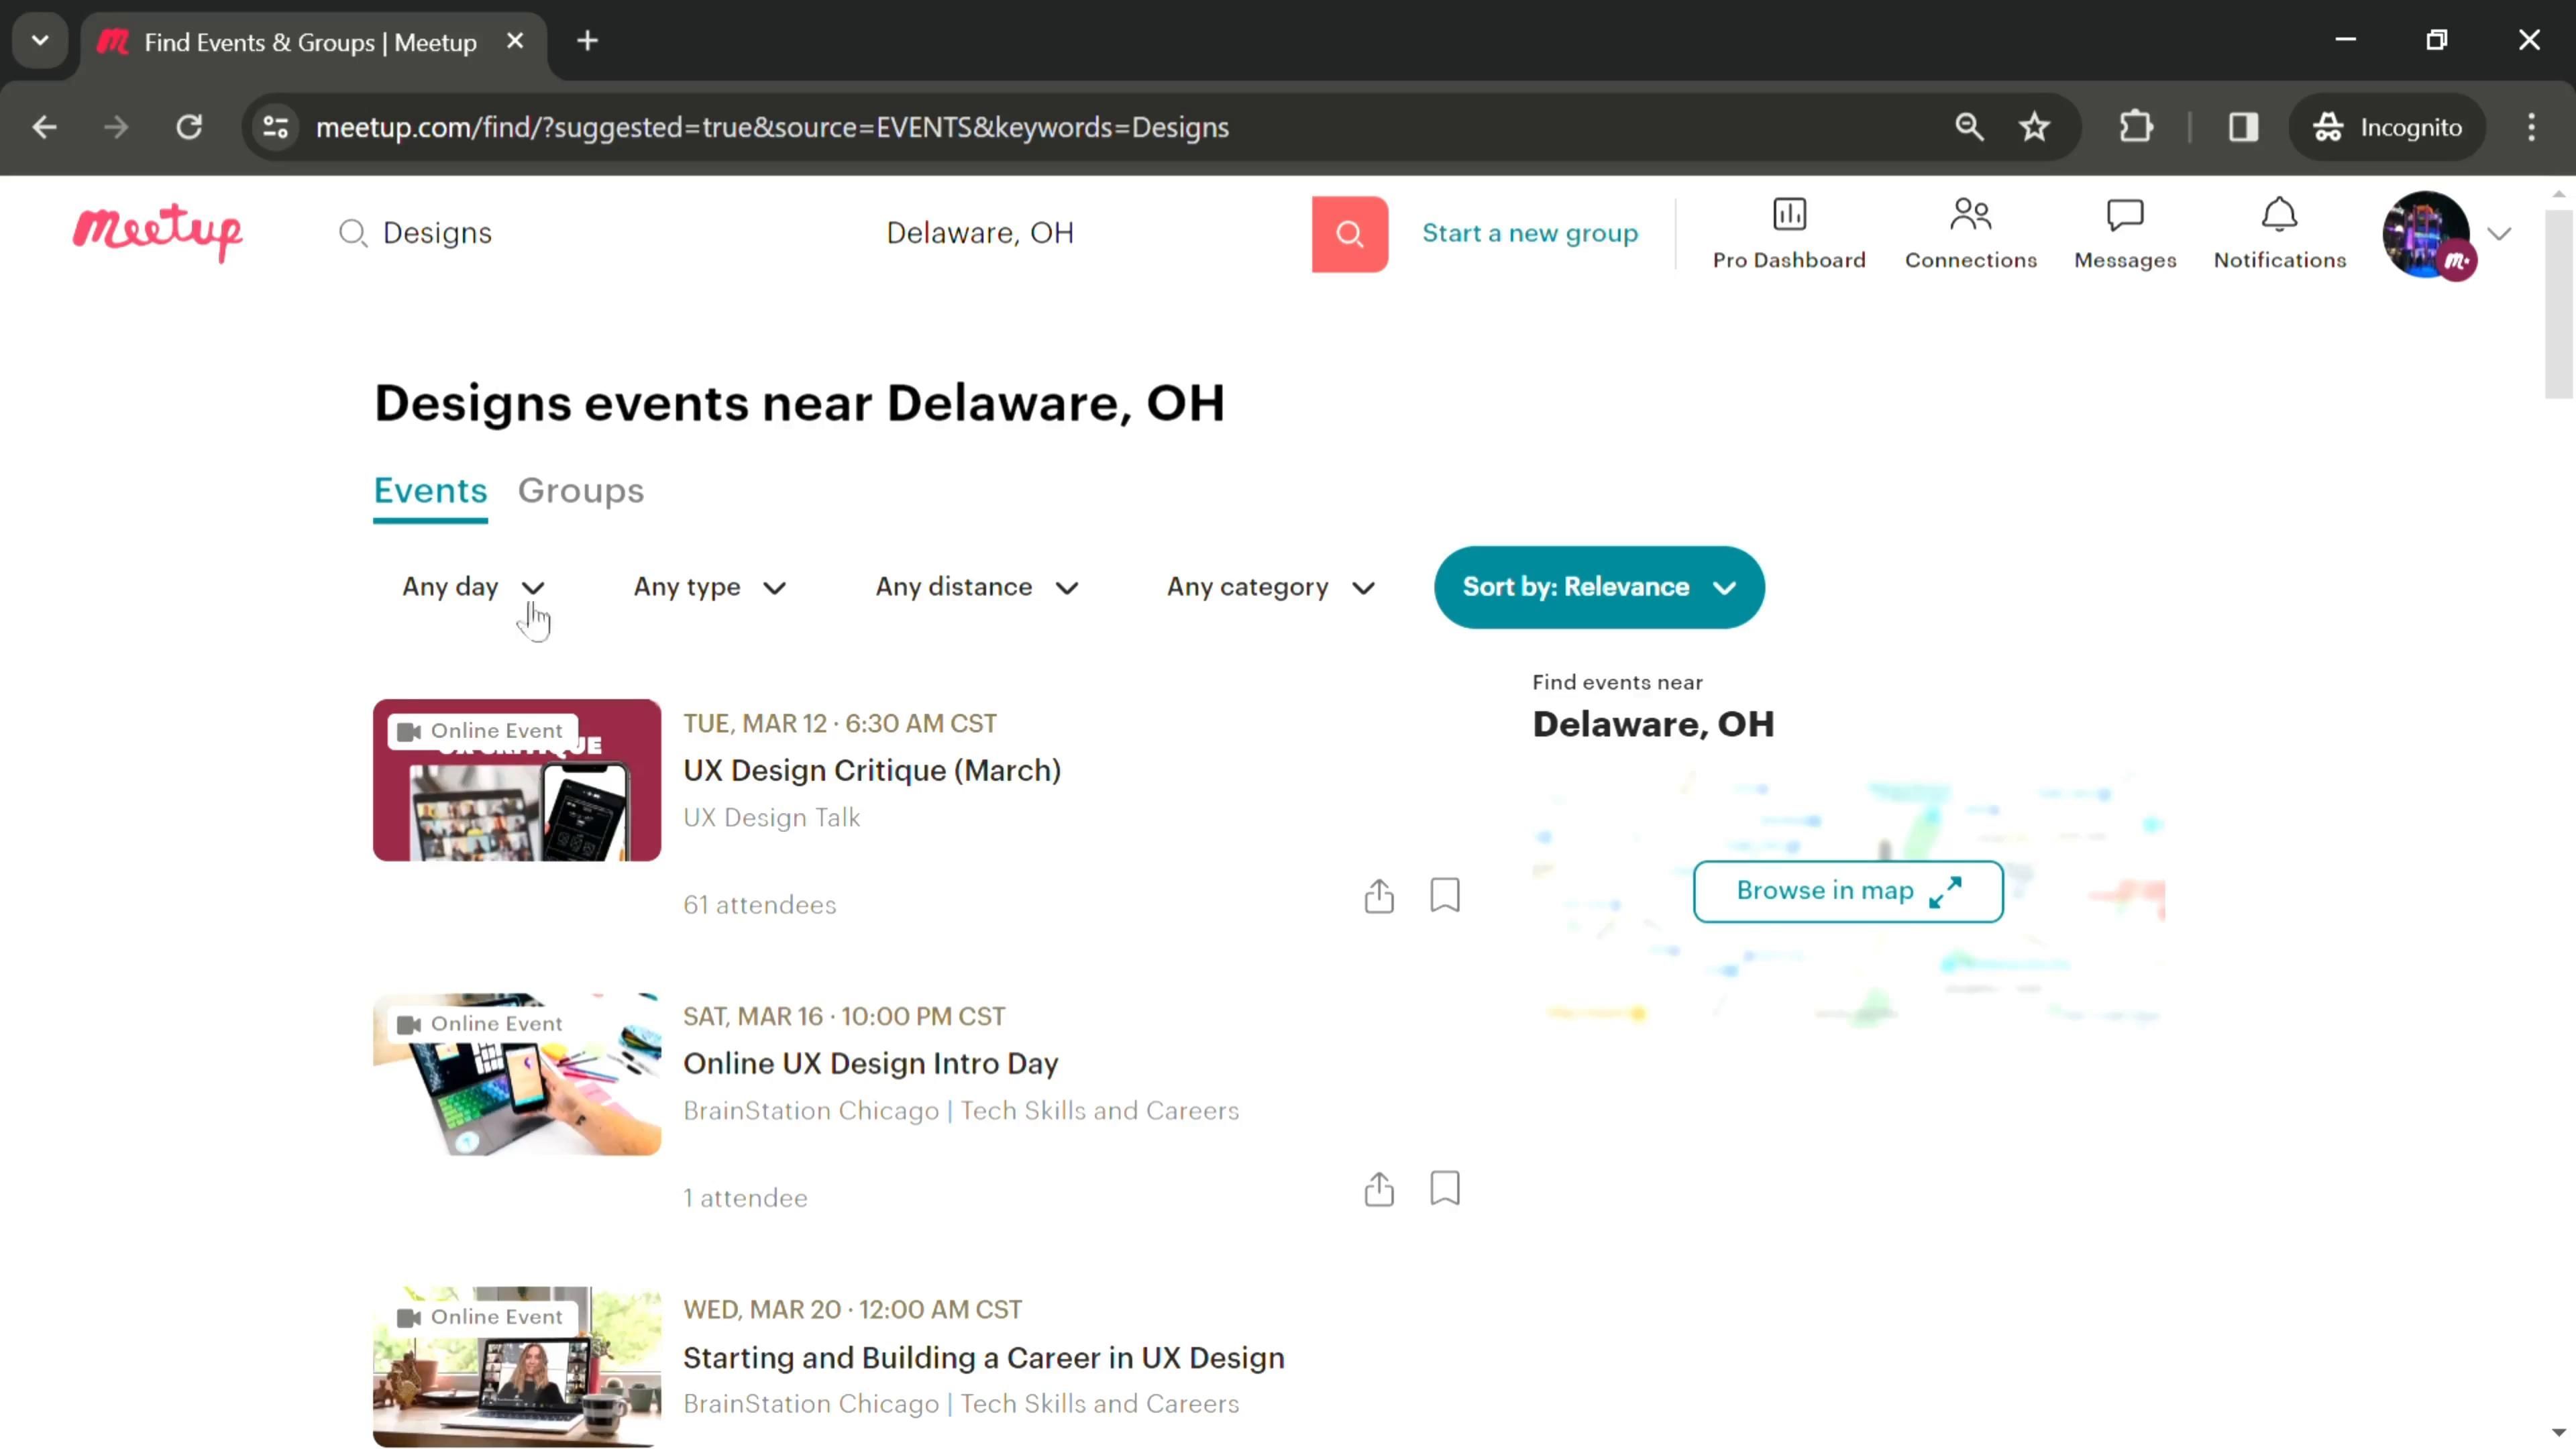Bookmark this page with the star icon
Image resolution: width=2576 pixels, height=1449 pixels.
[2034, 127]
